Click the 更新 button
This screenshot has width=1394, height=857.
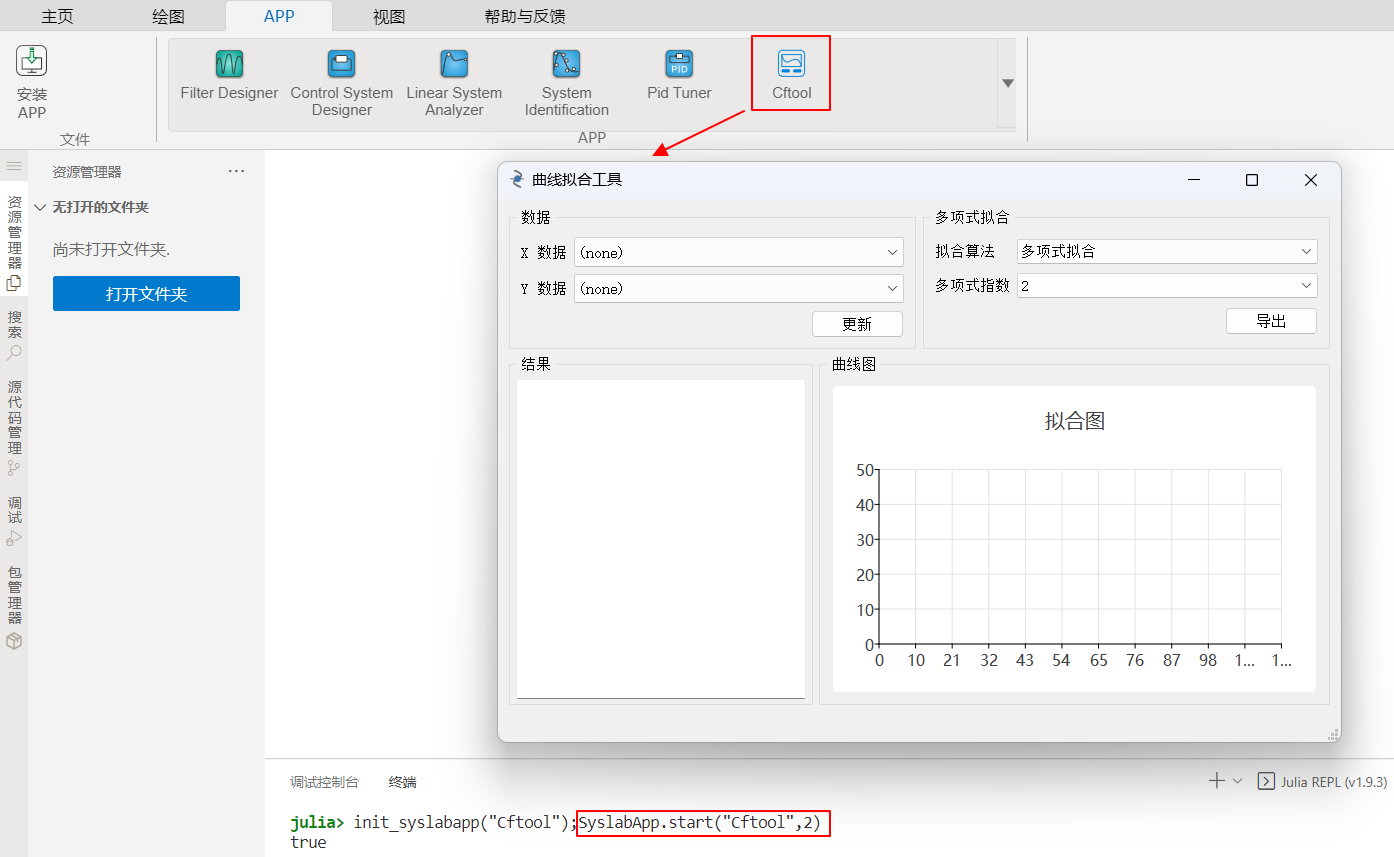click(x=857, y=324)
